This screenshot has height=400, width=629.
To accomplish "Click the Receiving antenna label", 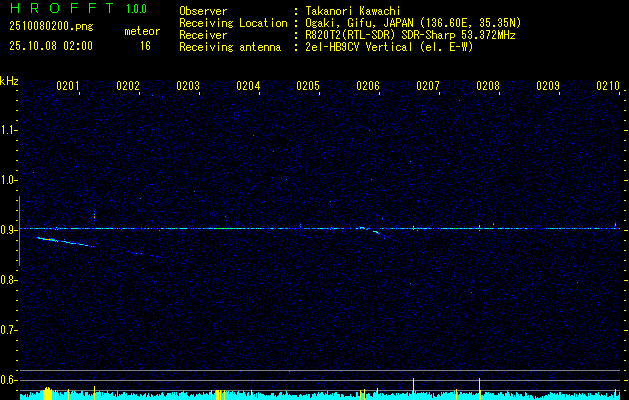I will click(230, 47).
